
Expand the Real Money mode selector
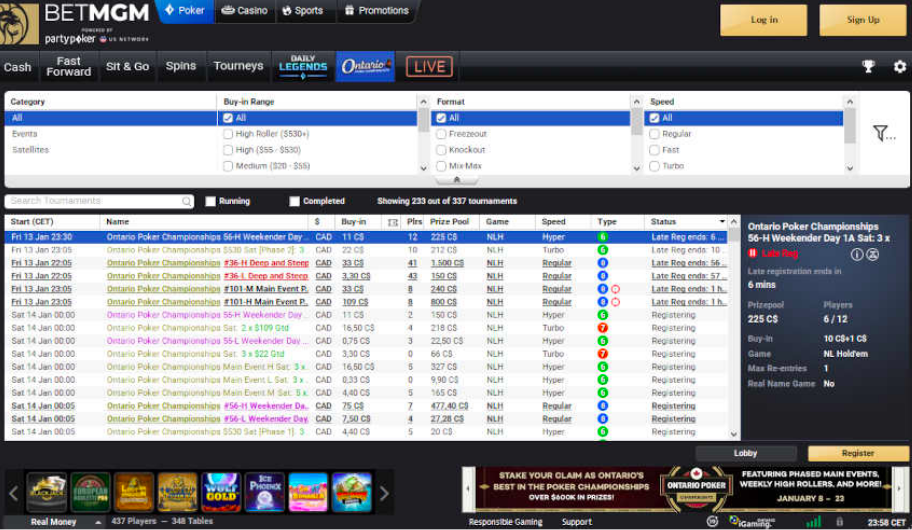tap(98, 522)
